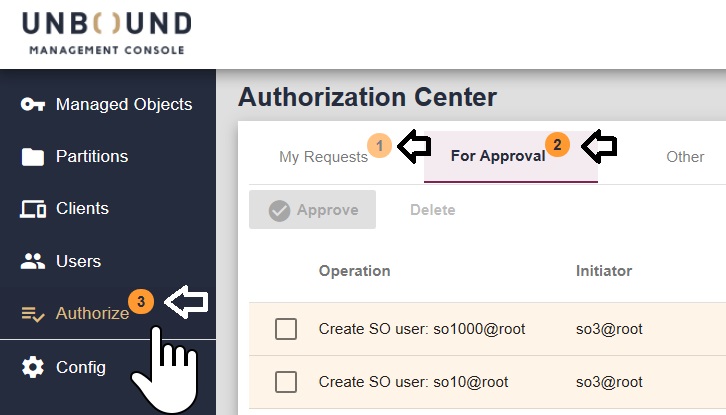Click the badge on My Requests
The width and height of the screenshot is (726, 415).
(379, 145)
